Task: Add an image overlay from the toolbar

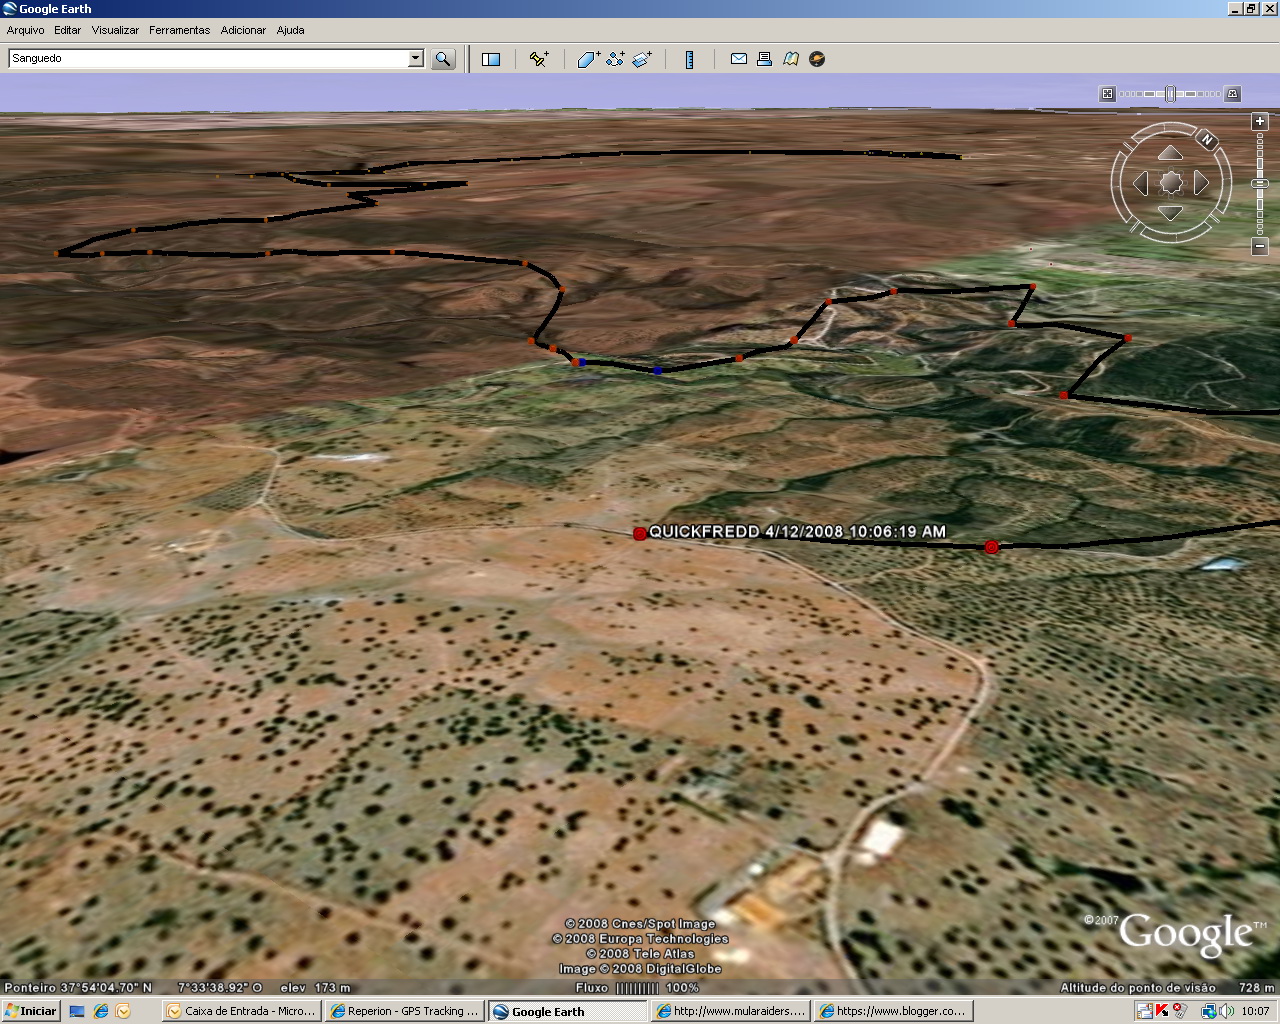Action: point(642,59)
